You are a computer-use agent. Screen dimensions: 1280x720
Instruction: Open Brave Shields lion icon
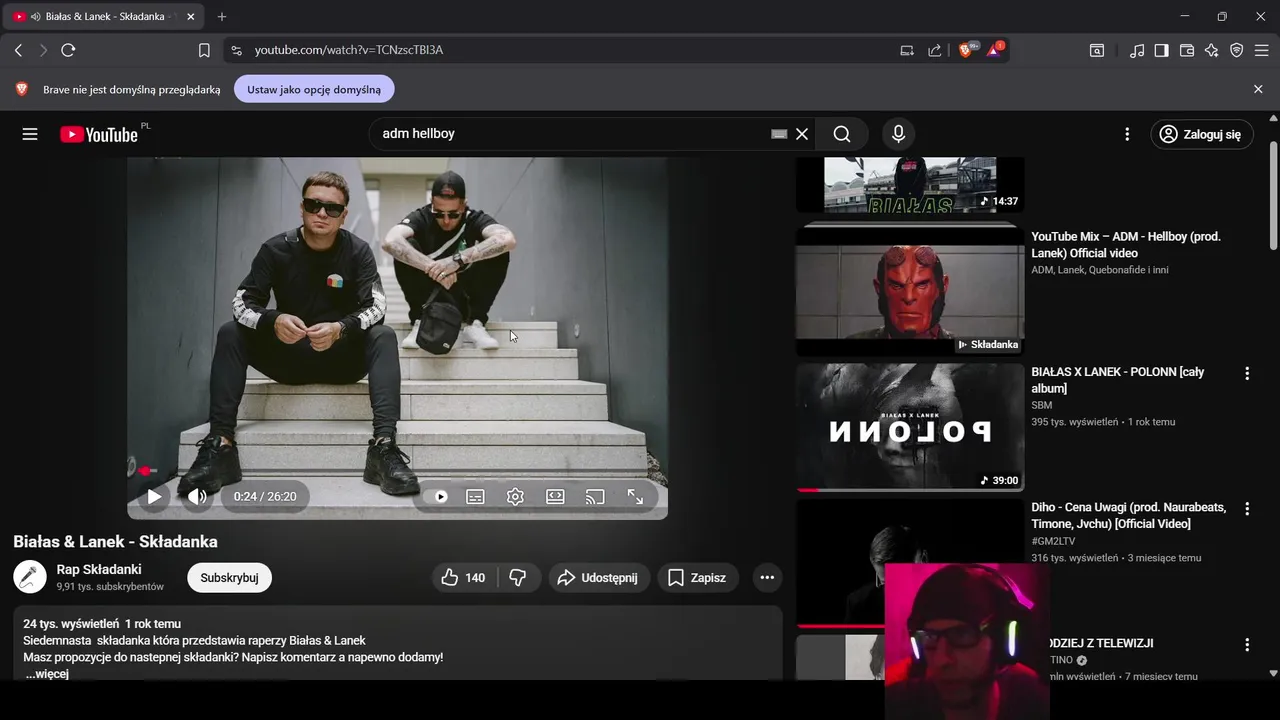(966, 50)
